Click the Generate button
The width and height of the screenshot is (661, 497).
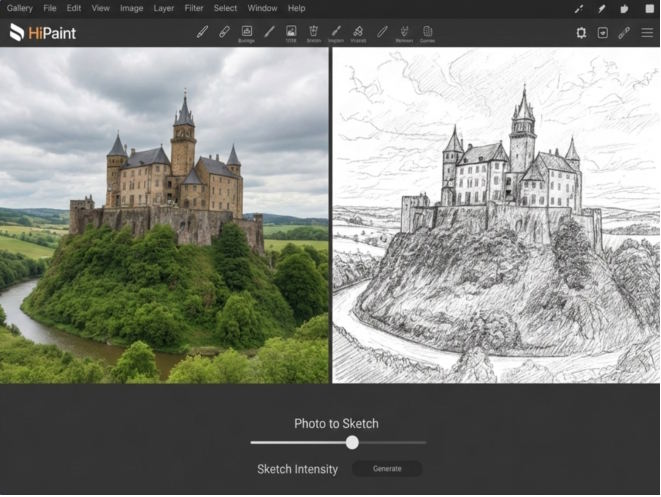387,469
